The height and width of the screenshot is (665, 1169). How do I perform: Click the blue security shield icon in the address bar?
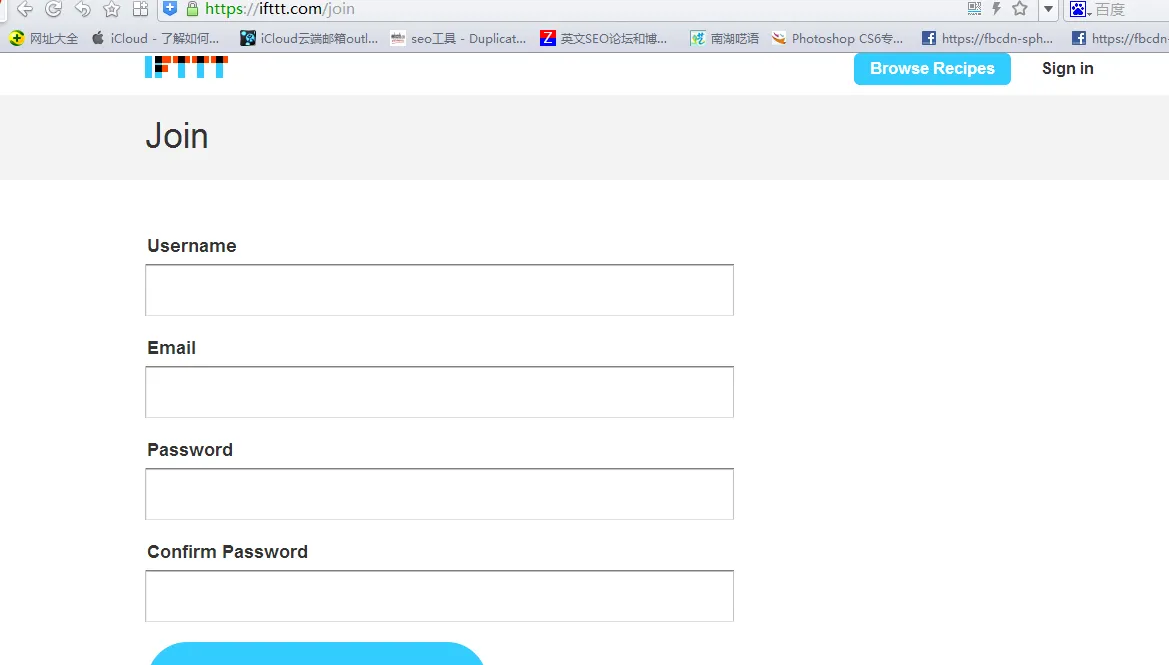pyautogui.click(x=170, y=9)
